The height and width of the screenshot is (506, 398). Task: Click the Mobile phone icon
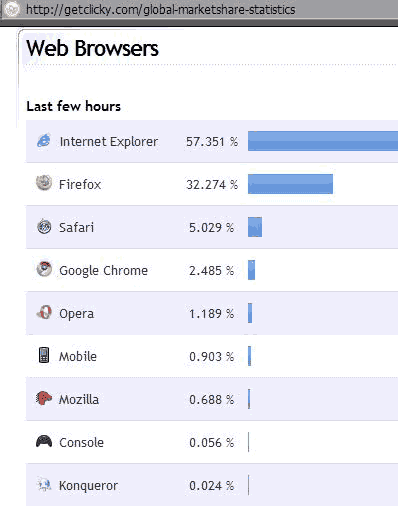[x=44, y=355]
